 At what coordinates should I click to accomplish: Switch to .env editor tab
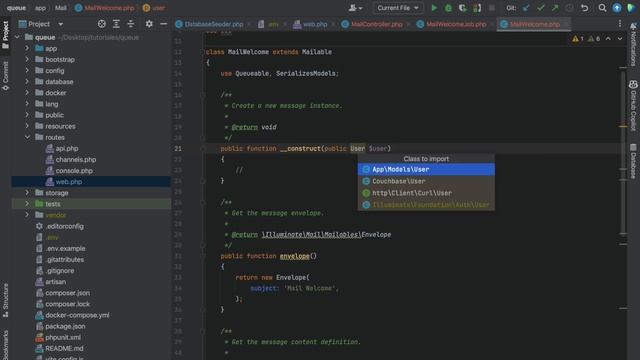pos(273,24)
